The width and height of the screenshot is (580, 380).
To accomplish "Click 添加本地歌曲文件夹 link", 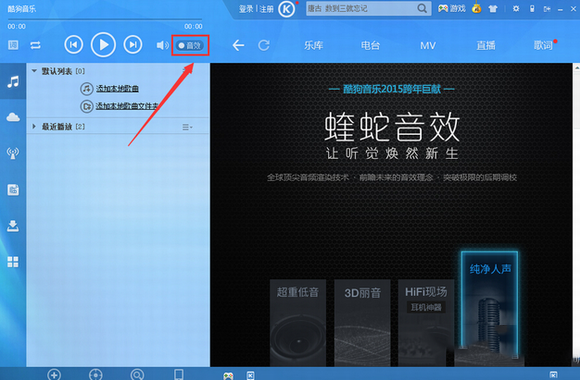I will coord(127,106).
